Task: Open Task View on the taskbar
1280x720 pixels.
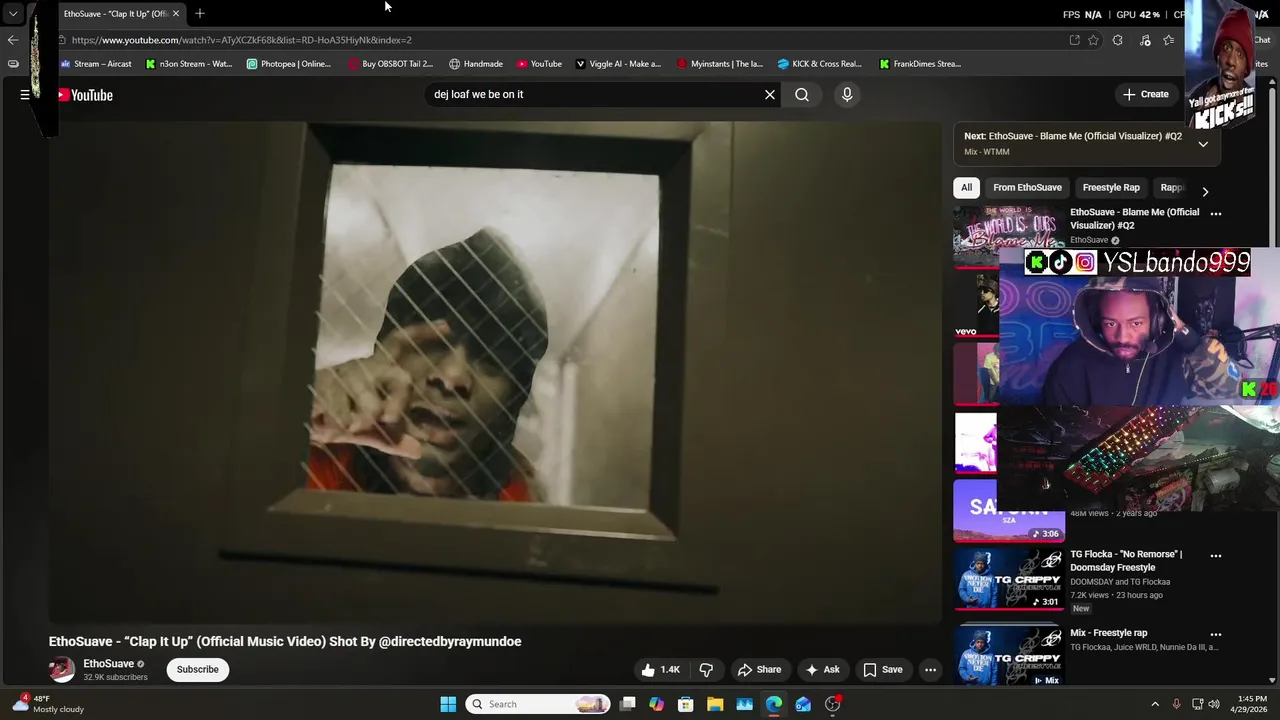Action: tap(627, 704)
